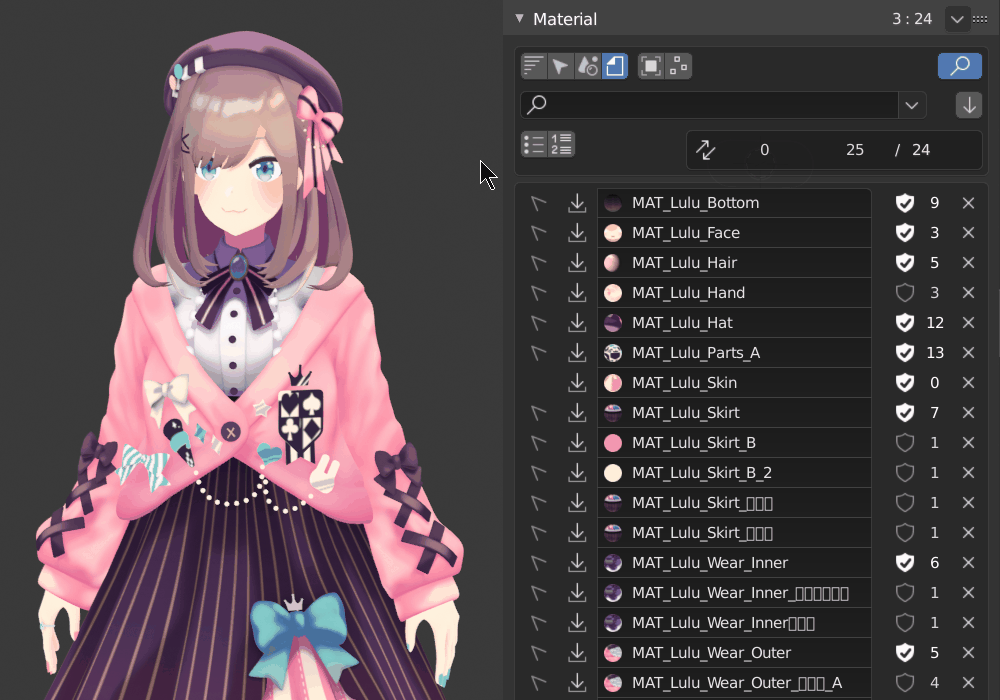Click the MAT_Lulu_Parts_A material preview icon
This screenshot has width=1000, height=700.
point(613,353)
